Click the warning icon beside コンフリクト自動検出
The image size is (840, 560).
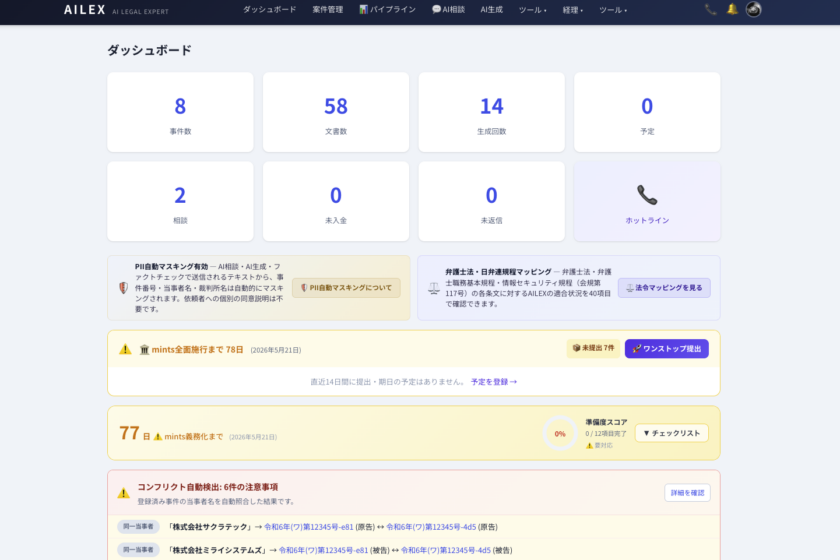pyautogui.click(x=124, y=493)
